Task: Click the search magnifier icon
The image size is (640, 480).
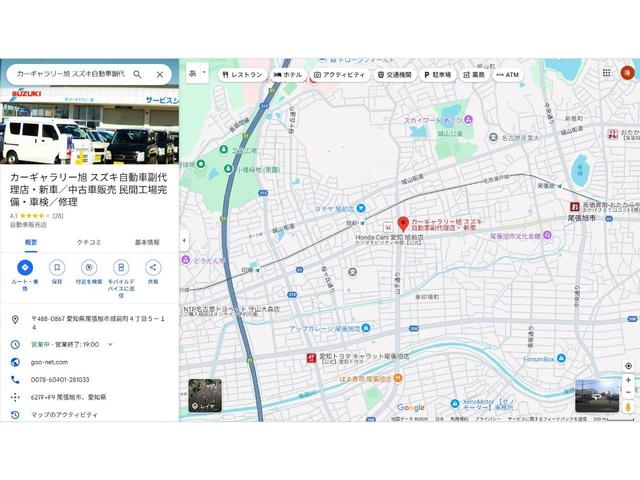Action: [137, 74]
